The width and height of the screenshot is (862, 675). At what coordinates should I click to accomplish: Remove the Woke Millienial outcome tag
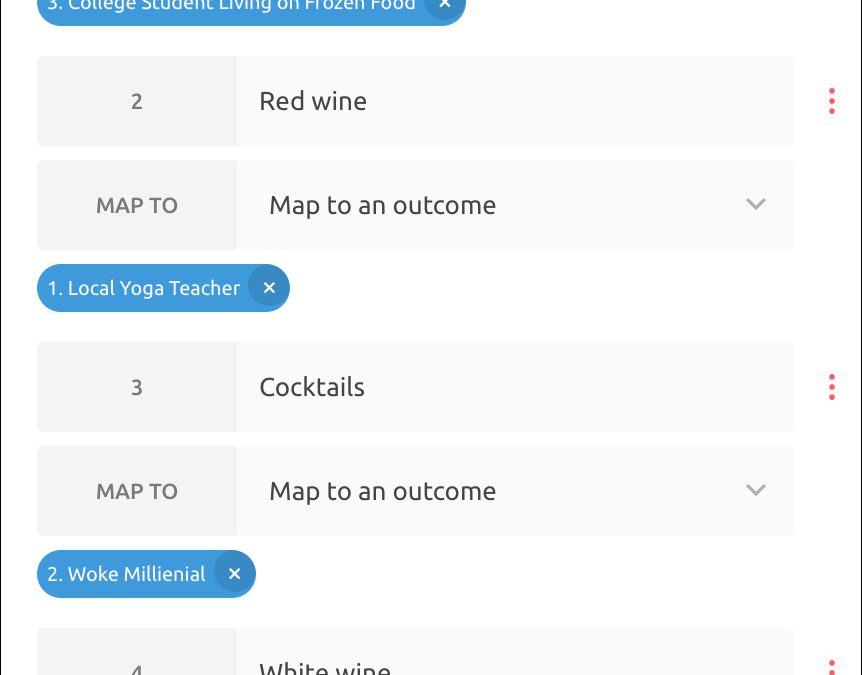click(234, 574)
